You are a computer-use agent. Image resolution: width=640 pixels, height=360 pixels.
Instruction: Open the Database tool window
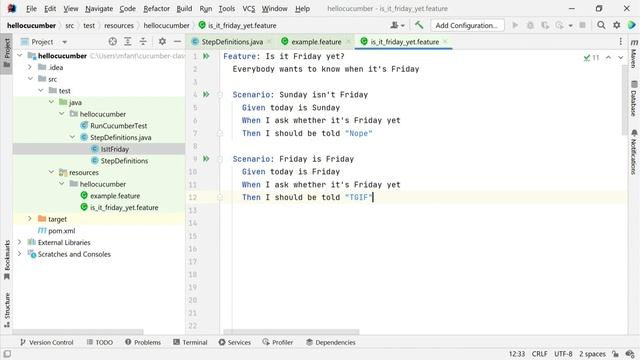[x=634, y=98]
